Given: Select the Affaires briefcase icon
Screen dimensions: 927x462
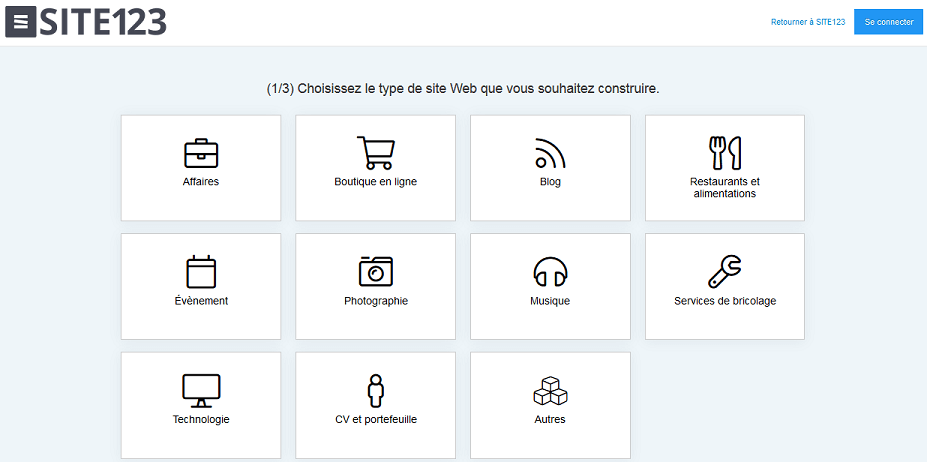Looking at the screenshot, I should (x=201, y=153).
